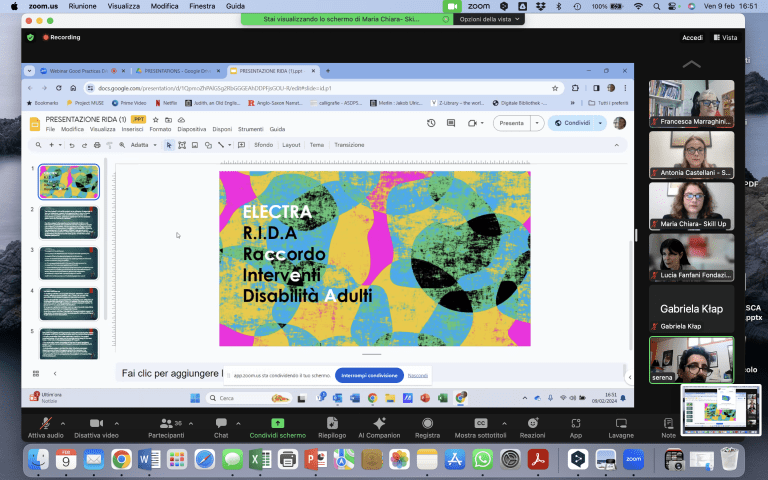The image size is (768, 480).
Task: Toggle camera with Disattiva video
Action: tap(96, 423)
